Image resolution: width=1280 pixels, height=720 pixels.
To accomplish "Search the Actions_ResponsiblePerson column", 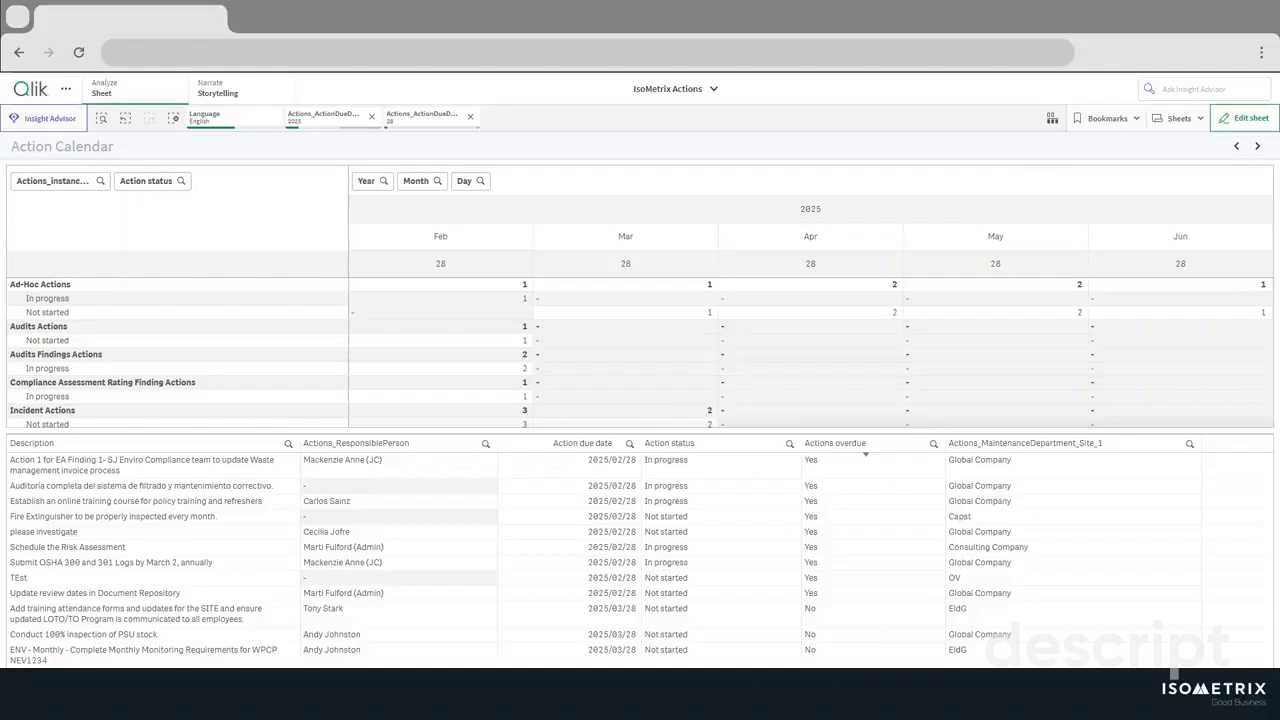I will click(x=486, y=444).
